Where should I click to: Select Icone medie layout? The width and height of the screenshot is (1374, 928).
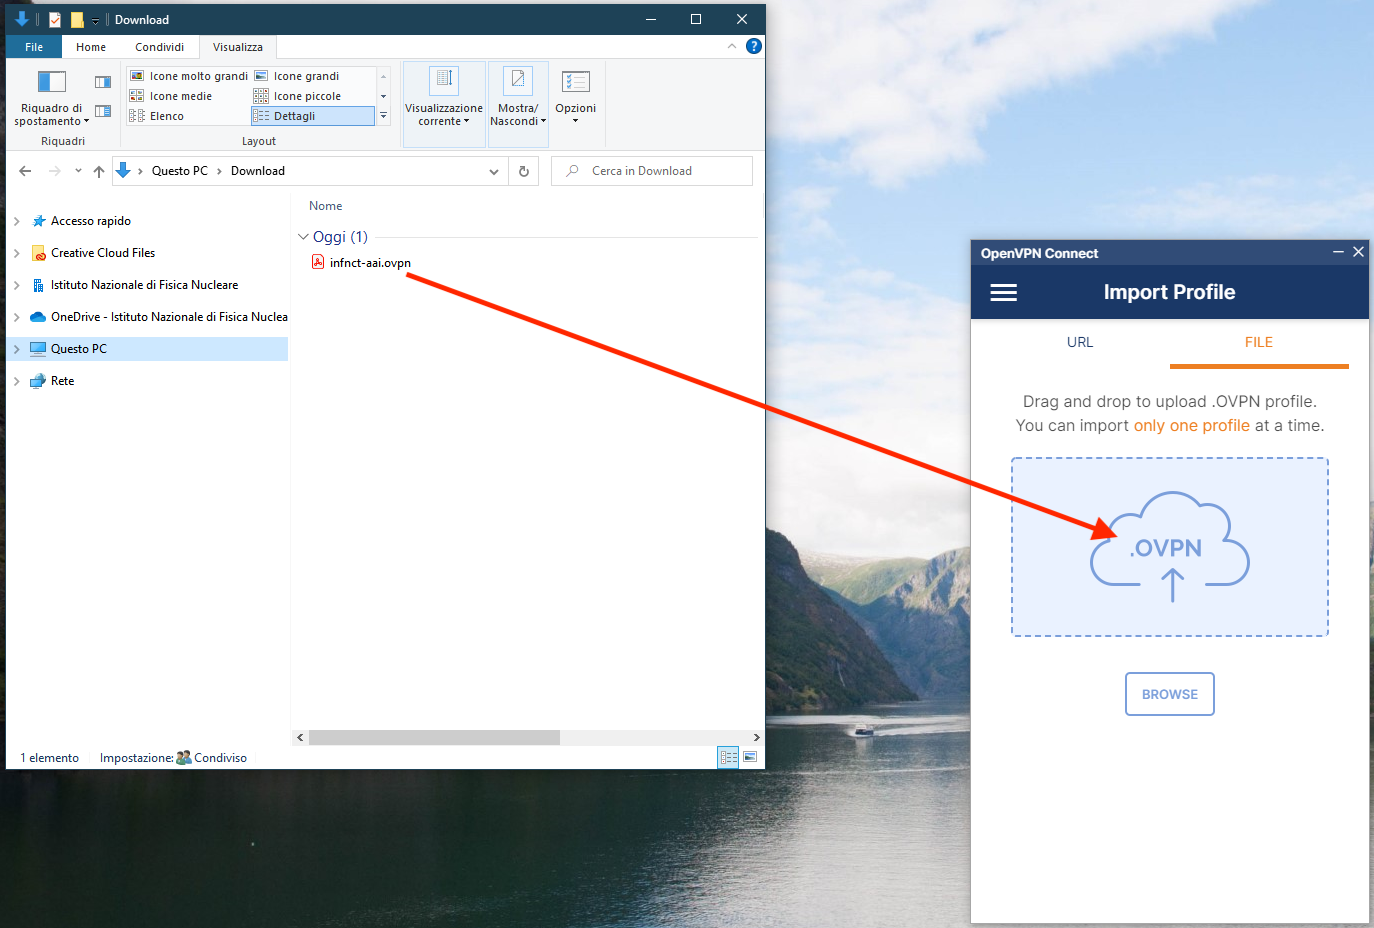(171, 96)
